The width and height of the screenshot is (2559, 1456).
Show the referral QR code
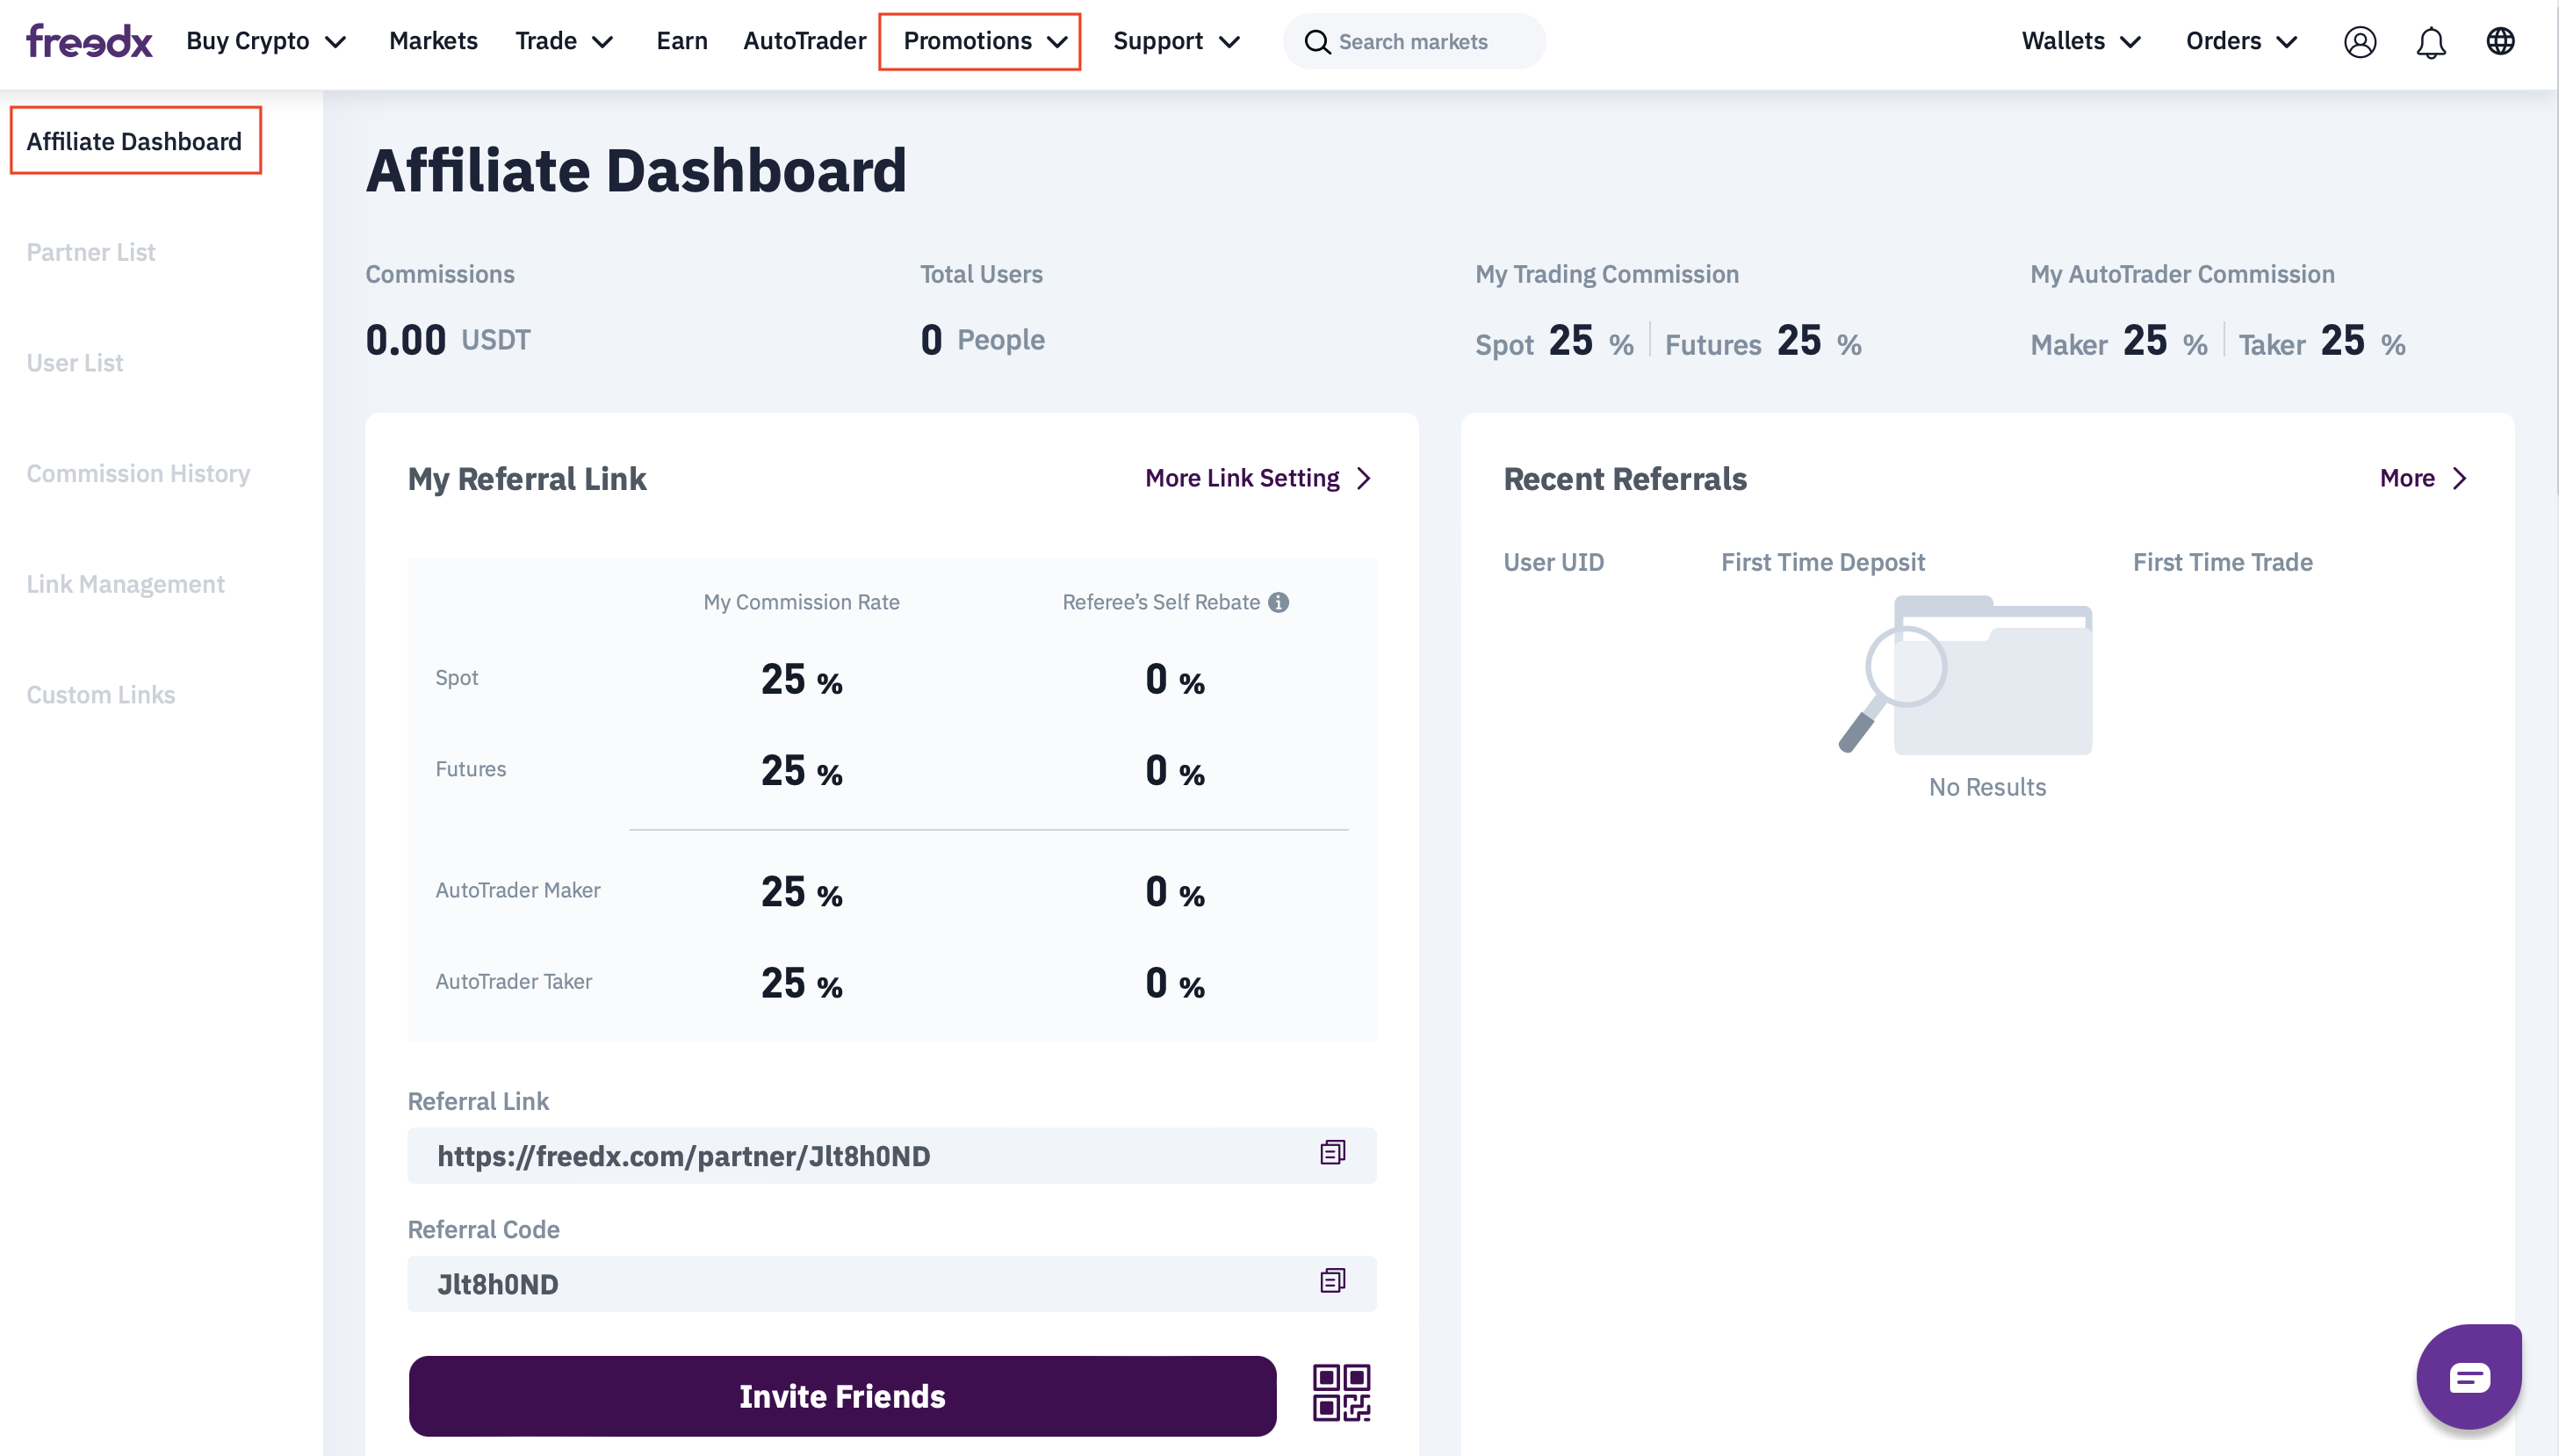[x=1341, y=1393]
